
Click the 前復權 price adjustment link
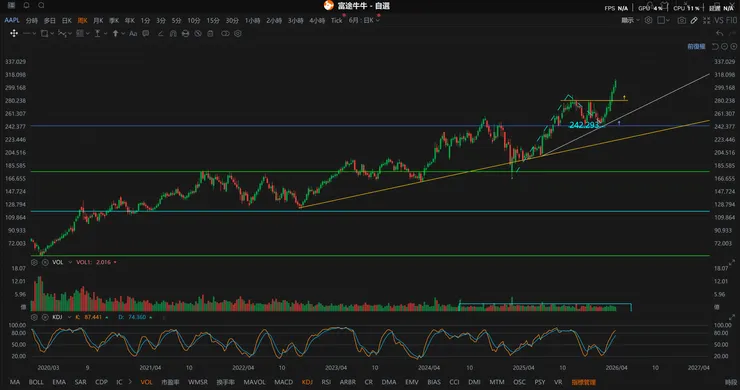696,46
